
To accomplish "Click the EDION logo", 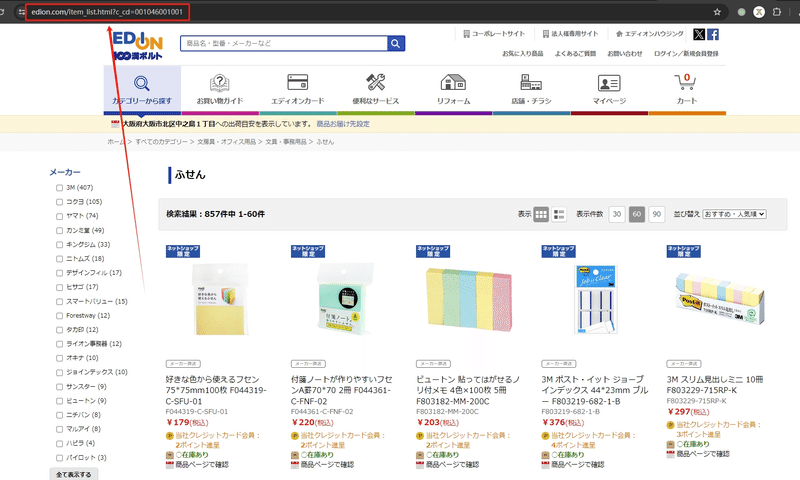I will coord(137,45).
